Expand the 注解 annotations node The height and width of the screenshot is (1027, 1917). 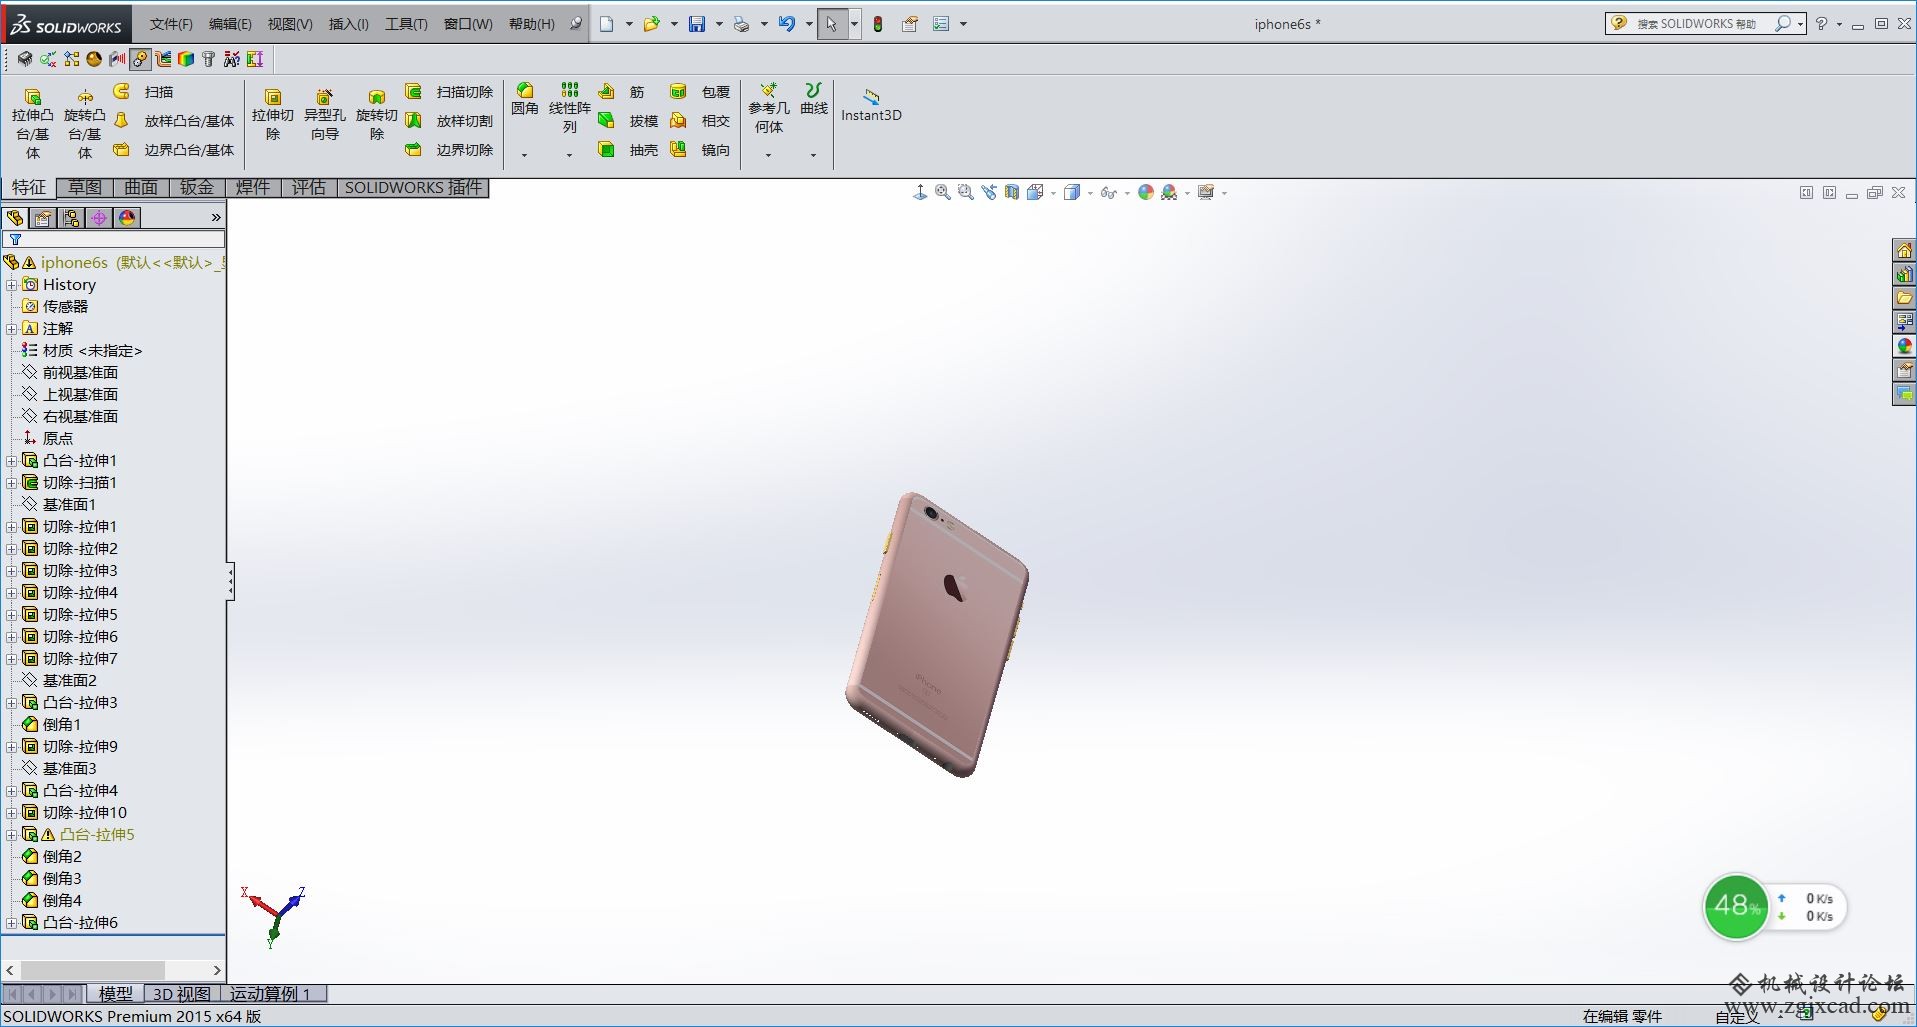pos(11,329)
